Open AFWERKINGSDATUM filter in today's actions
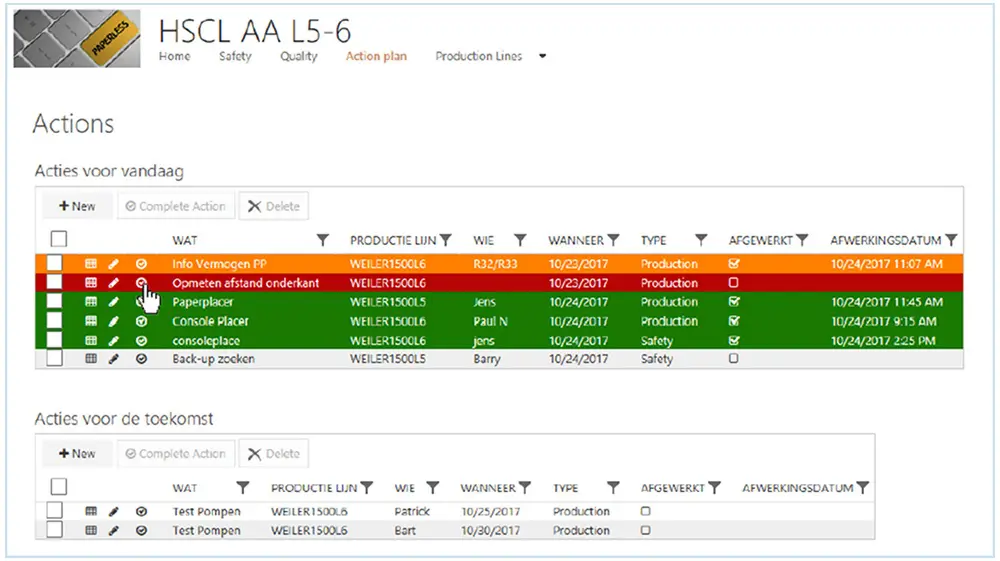The height and width of the screenshot is (561, 1000). tap(951, 240)
